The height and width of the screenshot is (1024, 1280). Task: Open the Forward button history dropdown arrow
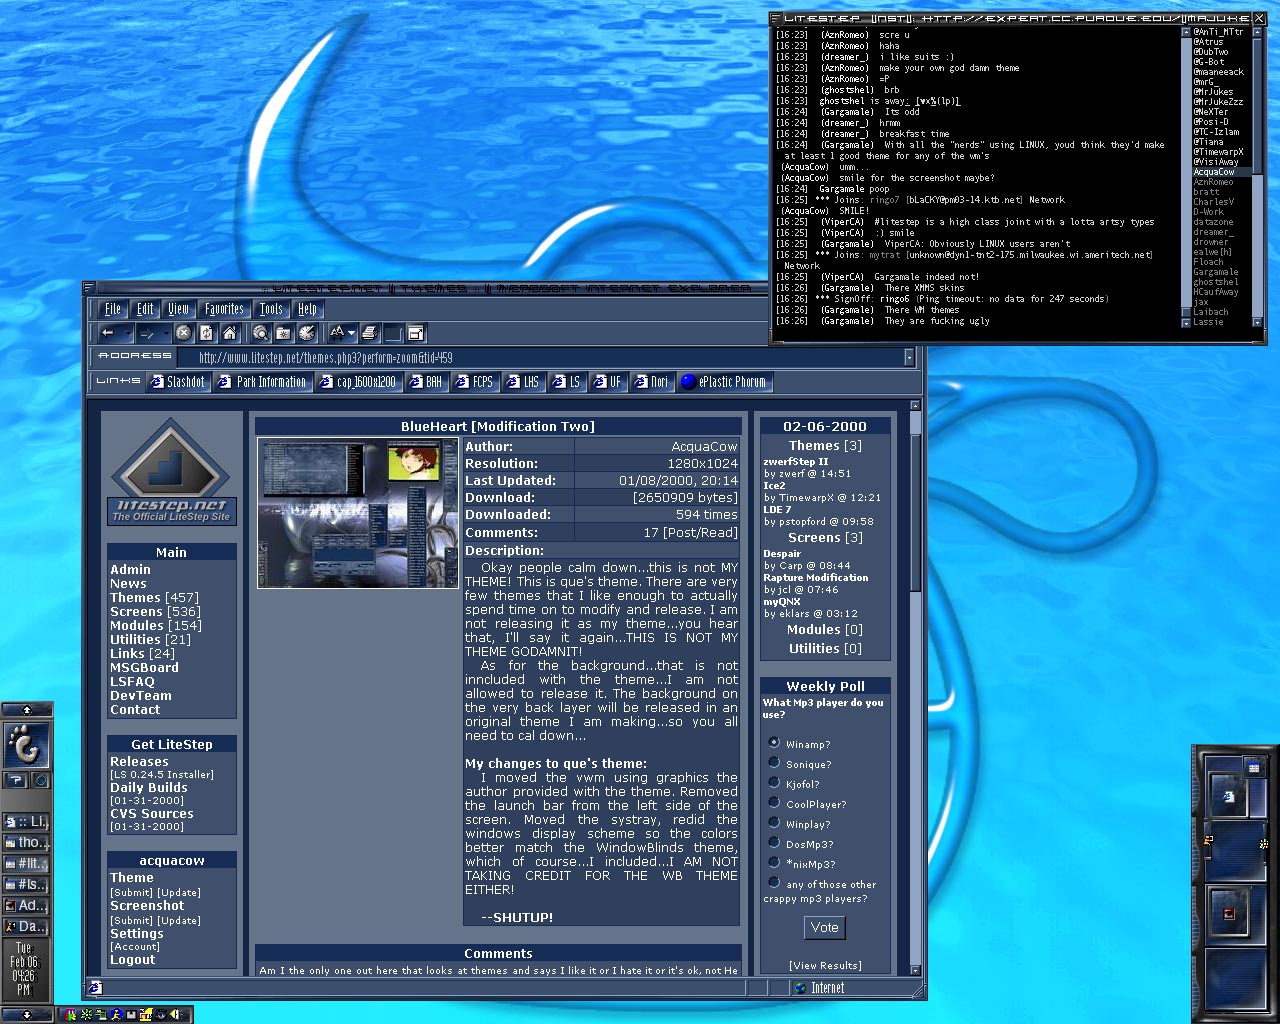coord(166,333)
